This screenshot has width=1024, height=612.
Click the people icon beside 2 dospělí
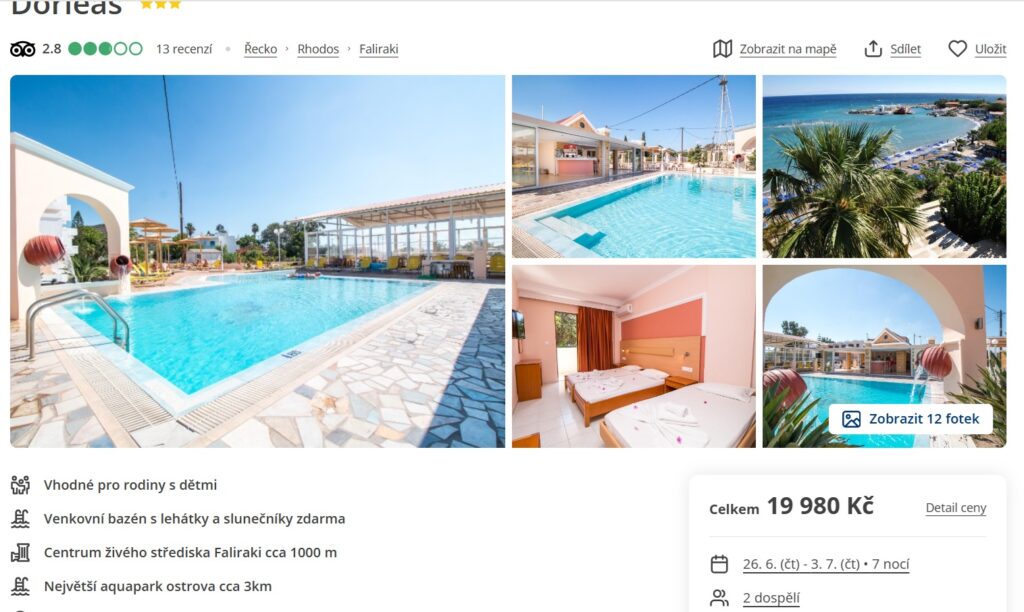pyautogui.click(x=719, y=598)
